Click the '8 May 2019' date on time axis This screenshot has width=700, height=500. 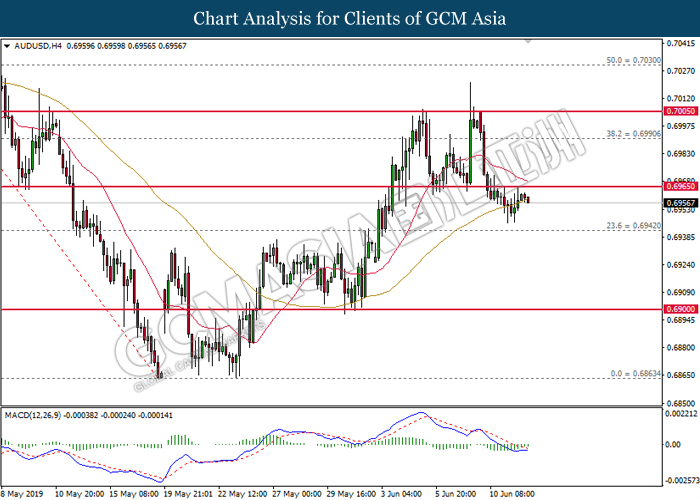pyautogui.click(x=24, y=493)
